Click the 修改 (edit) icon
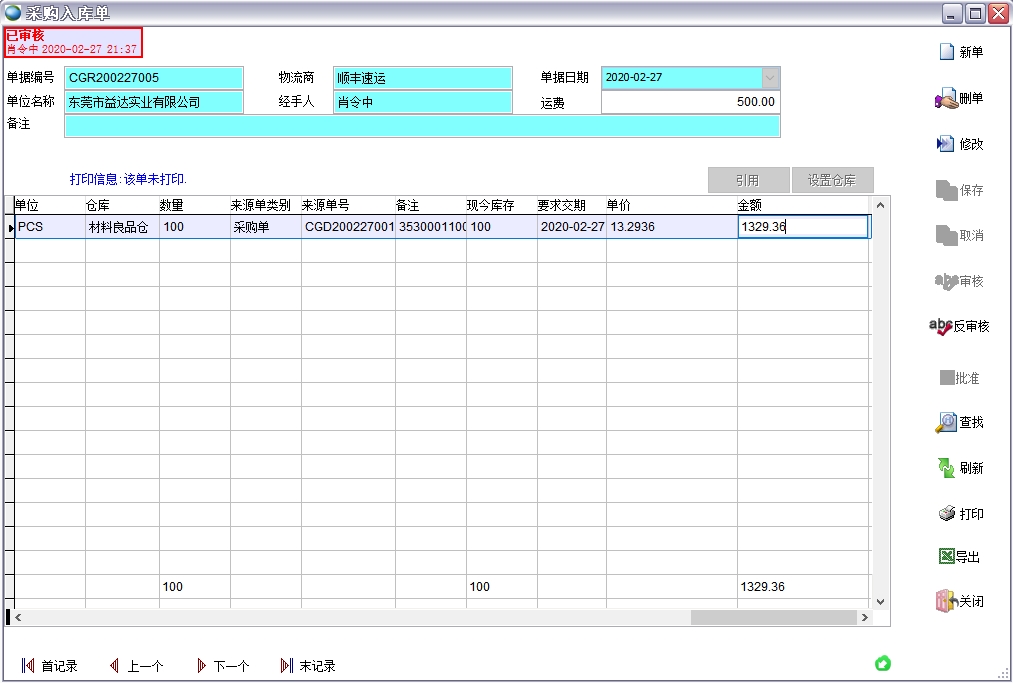Viewport: 1013px width, 683px height. (x=945, y=144)
